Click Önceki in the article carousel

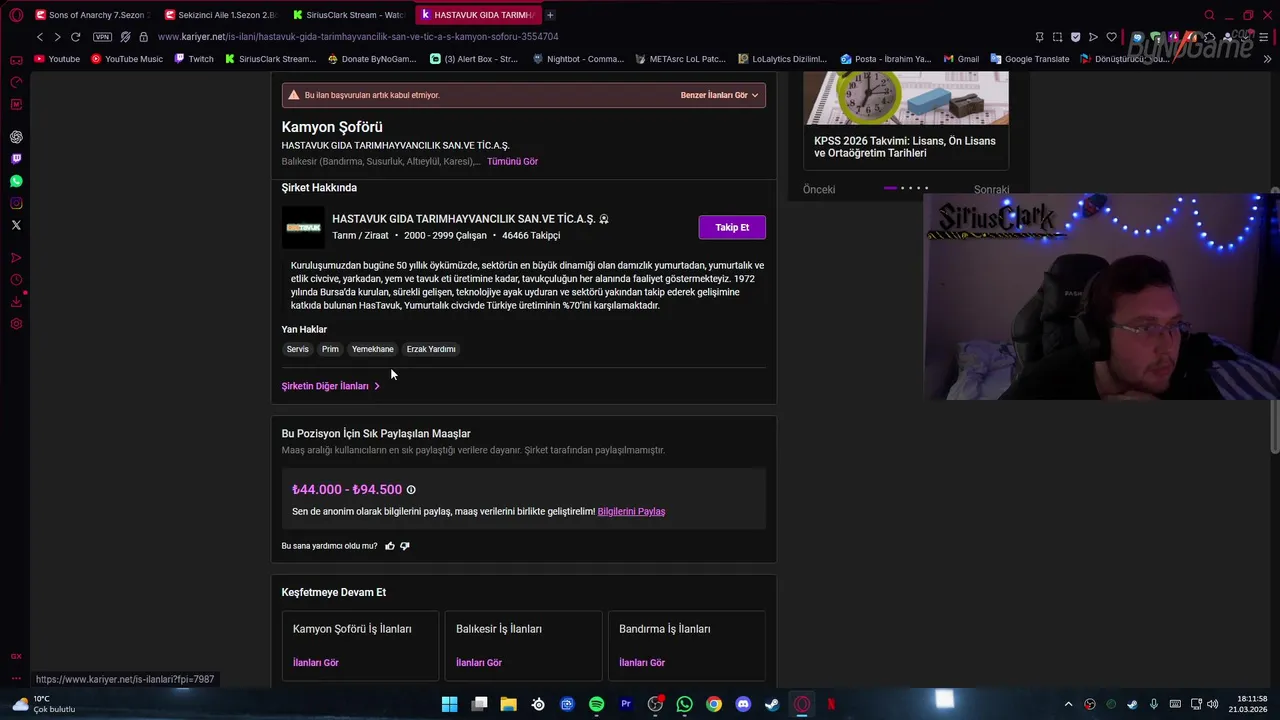pyautogui.click(x=819, y=189)
